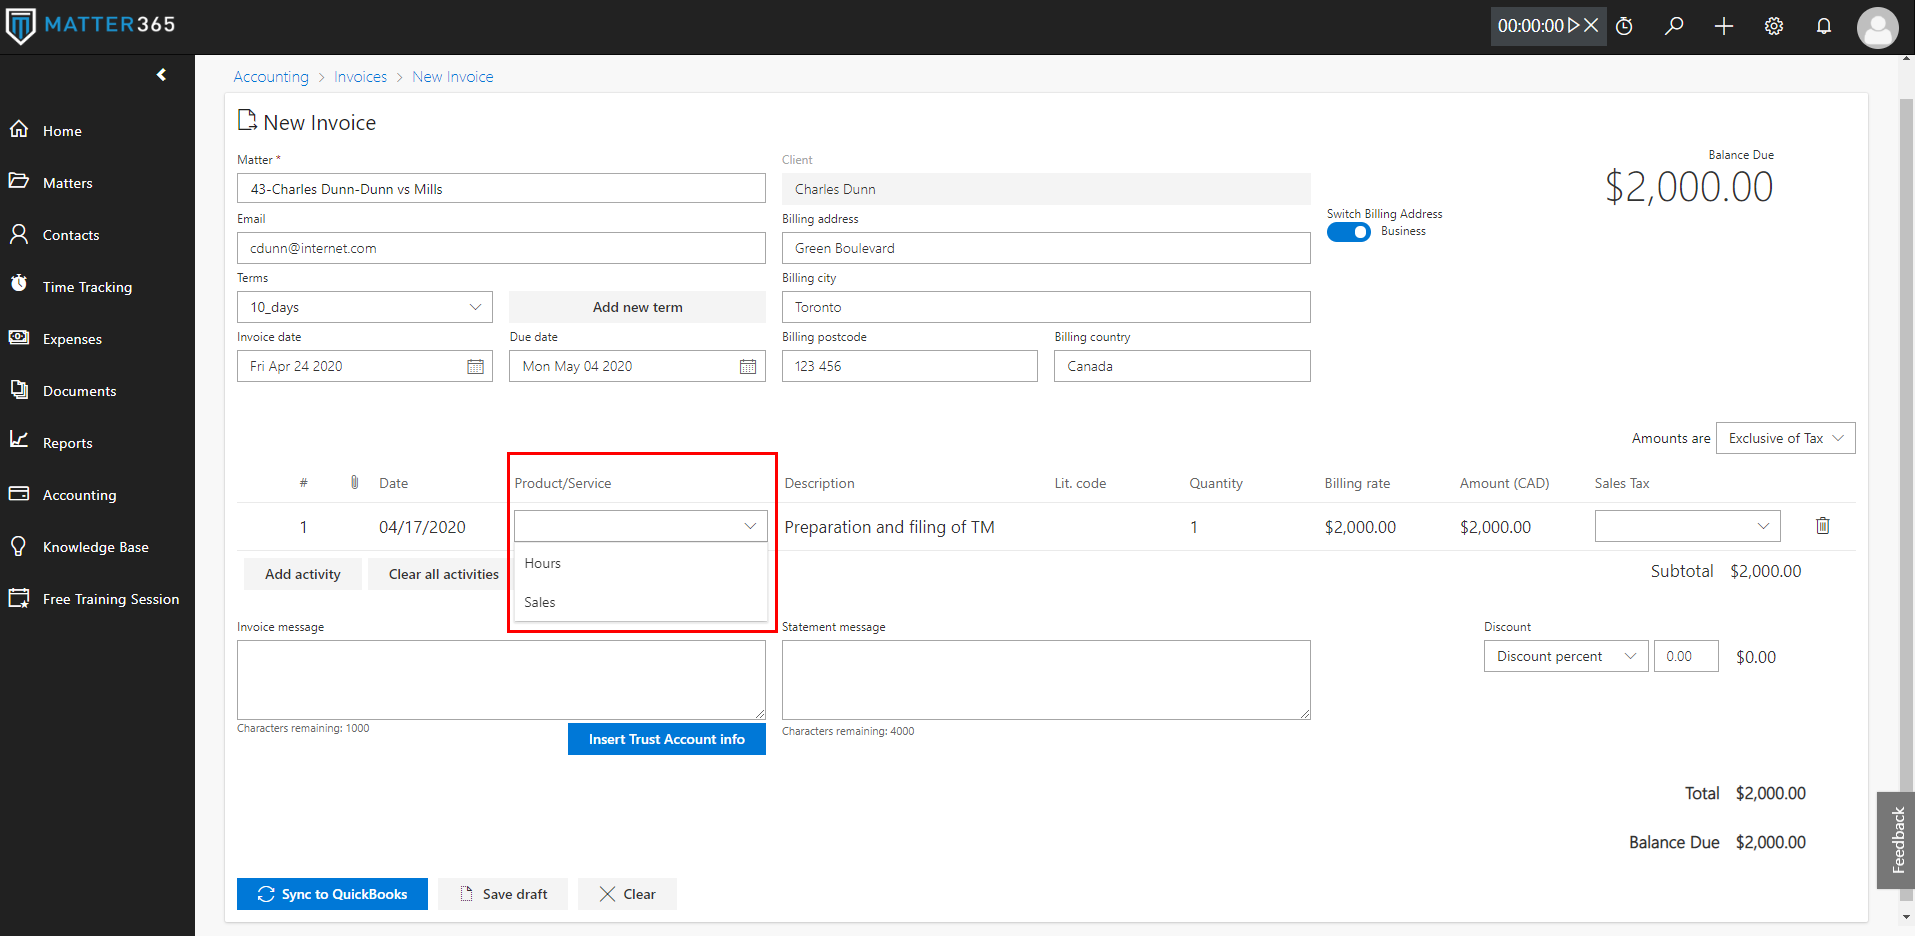Open the Sales Tax dropdown on the line item
1915x936 pixels.
point(1688,526)
